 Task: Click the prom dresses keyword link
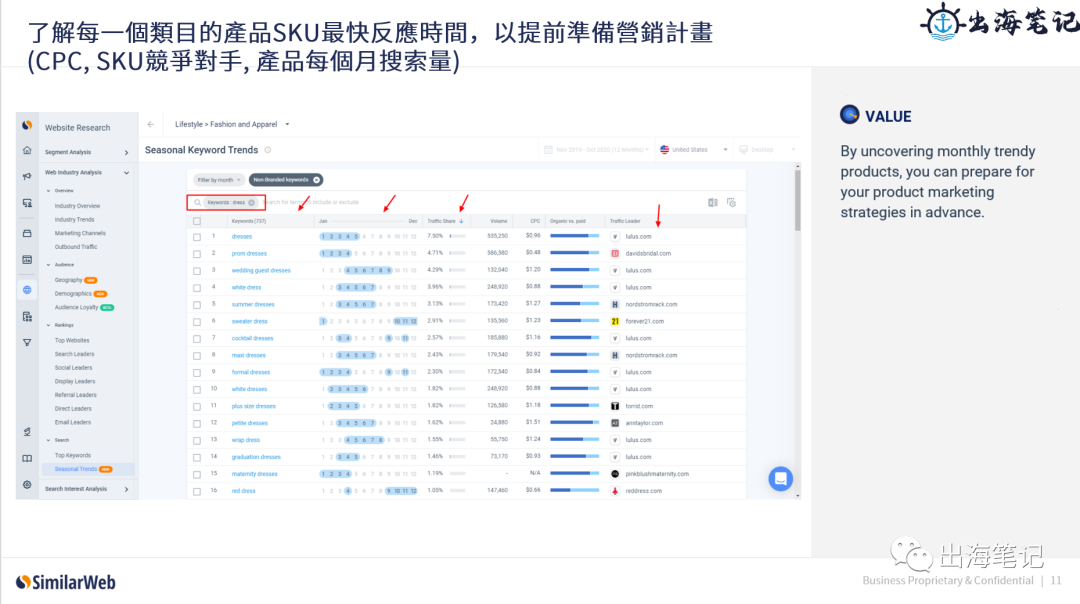[x=250, y=254]
